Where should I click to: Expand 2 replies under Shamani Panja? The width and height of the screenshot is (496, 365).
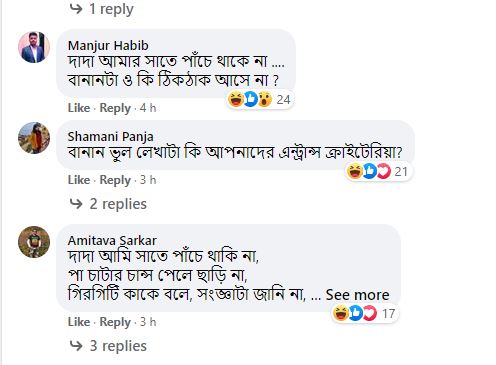108,204
